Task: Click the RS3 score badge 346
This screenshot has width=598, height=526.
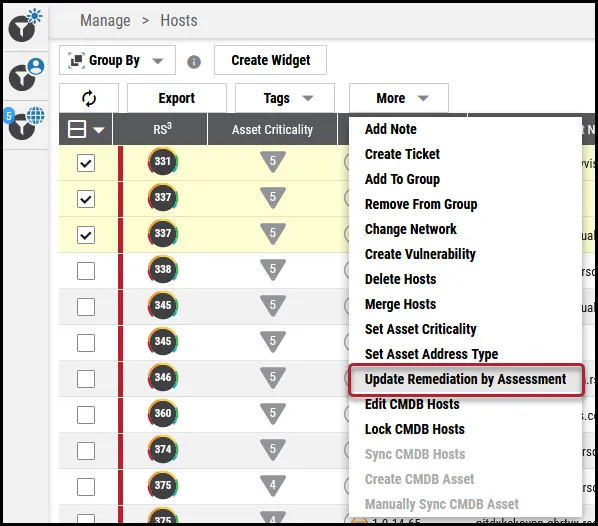Action: click(163, 378)
